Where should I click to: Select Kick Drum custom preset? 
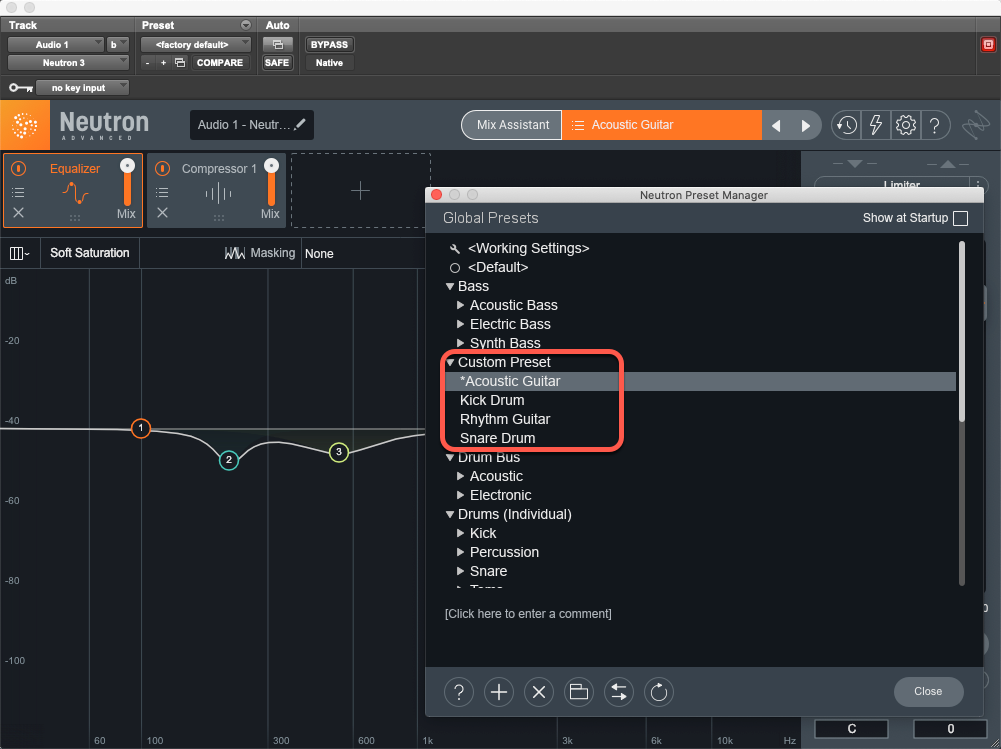[x=492, y=400]
